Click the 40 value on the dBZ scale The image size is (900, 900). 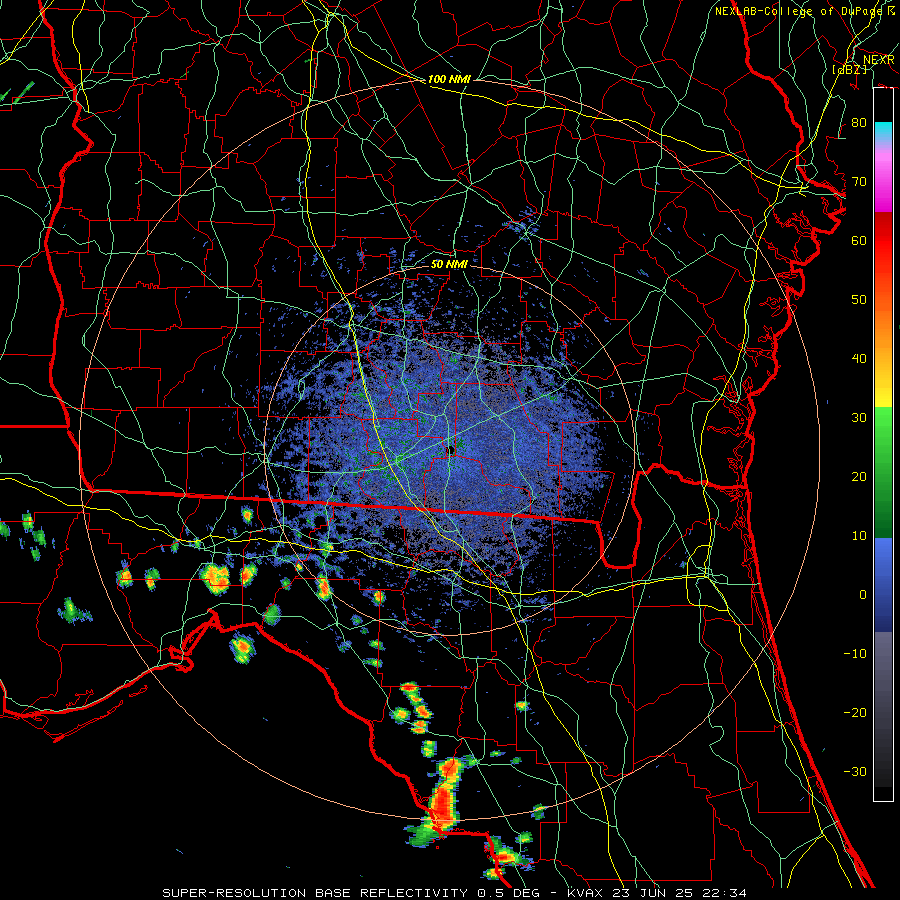click(859, 359)
